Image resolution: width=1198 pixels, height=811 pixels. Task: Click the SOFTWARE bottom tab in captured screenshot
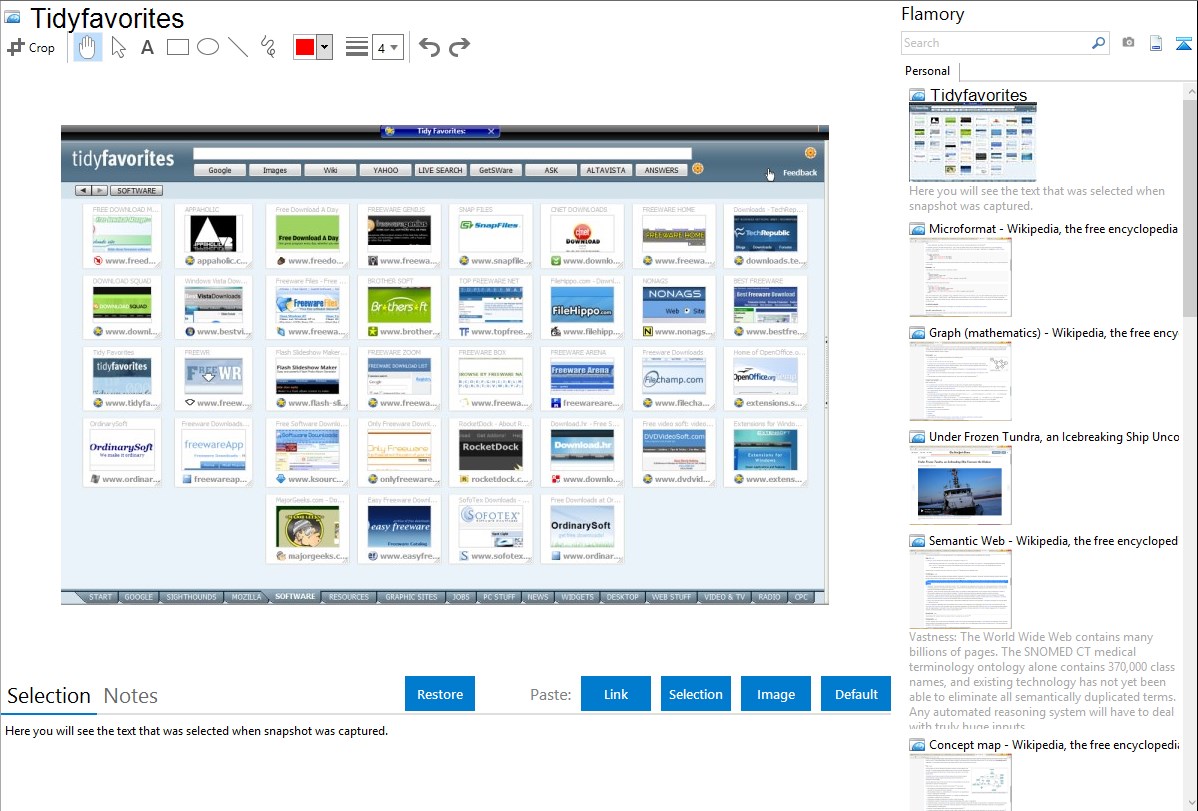point(295,597)
